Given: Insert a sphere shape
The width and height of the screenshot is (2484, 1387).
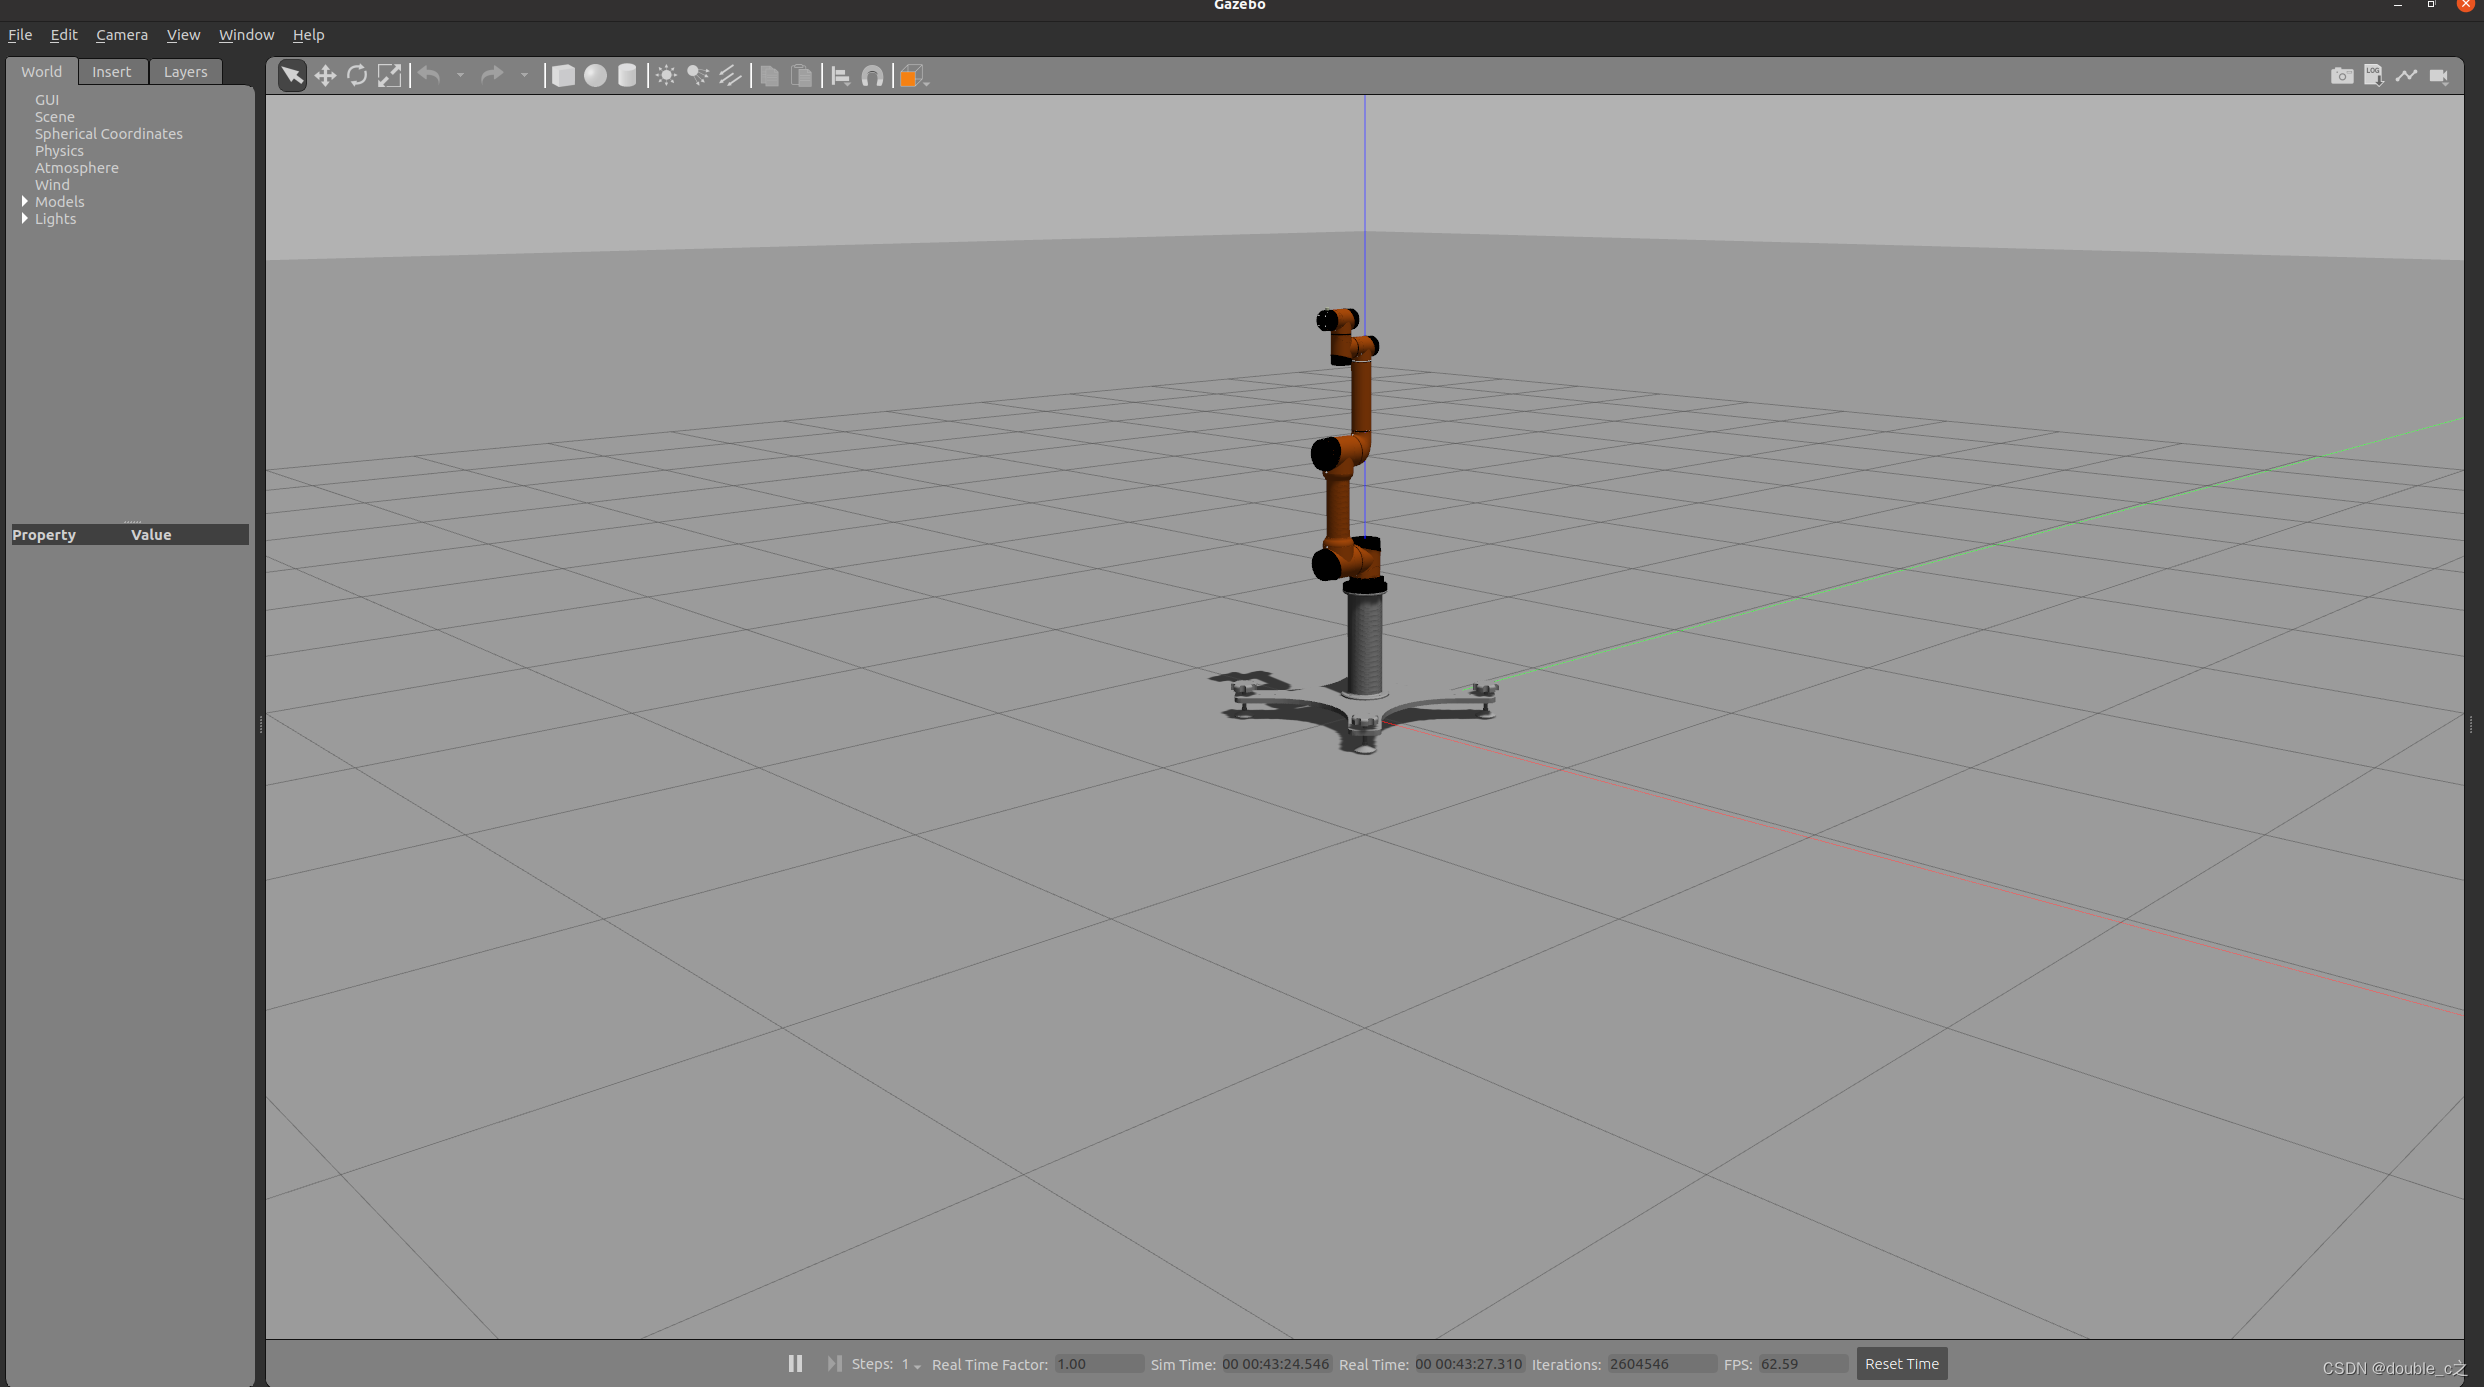Looking at the screenshot, I should (595, 76).
